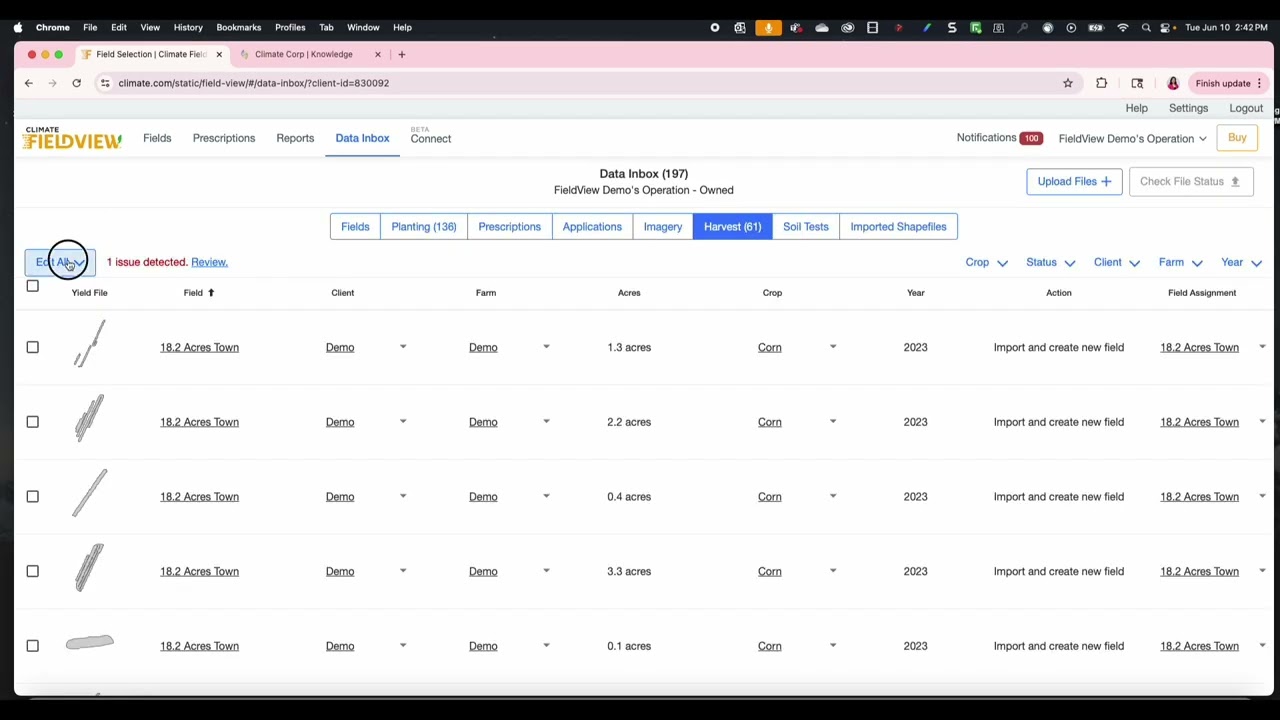Screen dimensions: 1280x720
Task: Open Client dropdown in 1.3 acres row
Action: click(x=403, y=347)
